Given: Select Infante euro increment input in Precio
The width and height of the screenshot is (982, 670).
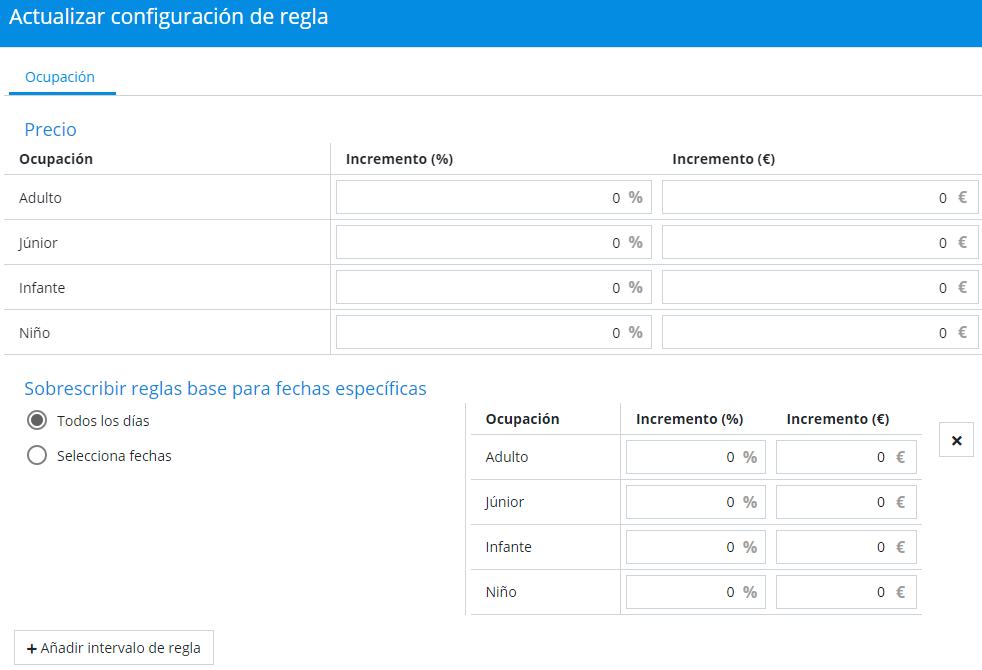Looking at the screenshot, I should pos(805,288).
